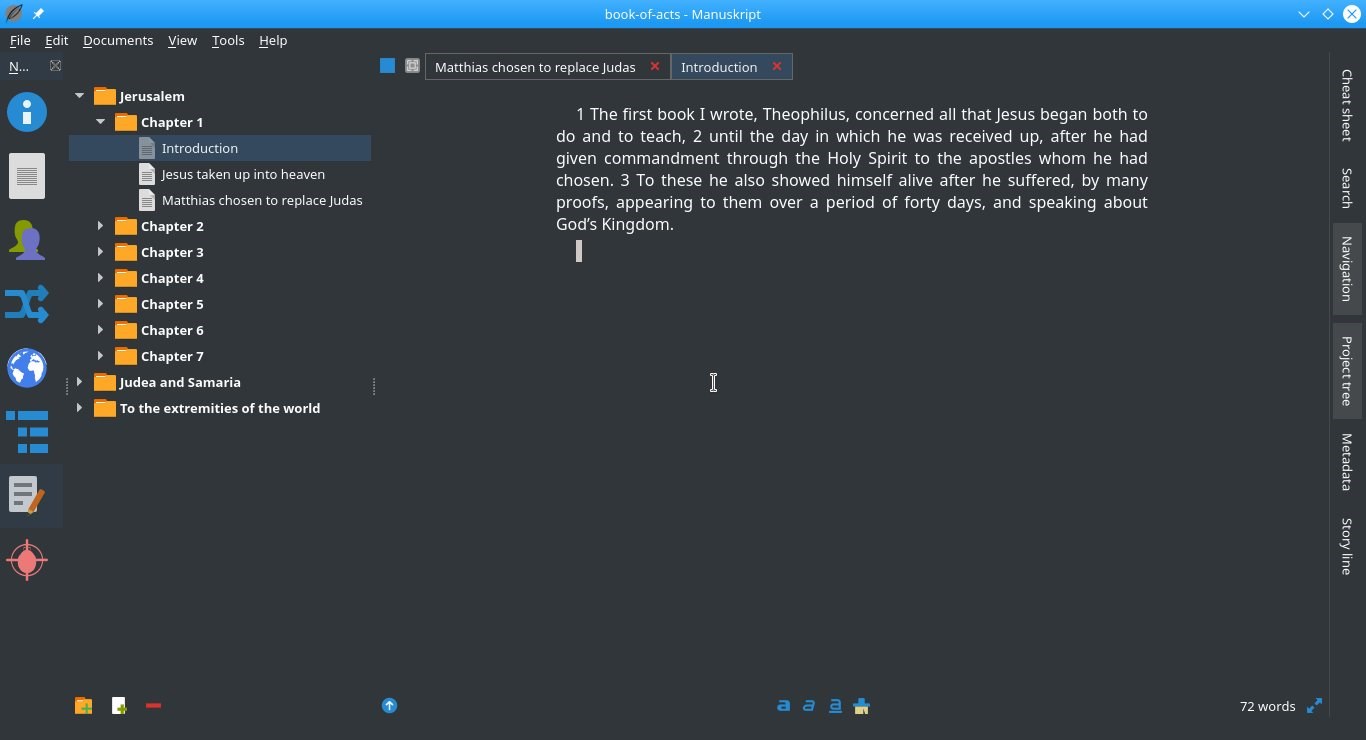Click the blue square tab-bar button
The image size is (1366, 740).
387,66
